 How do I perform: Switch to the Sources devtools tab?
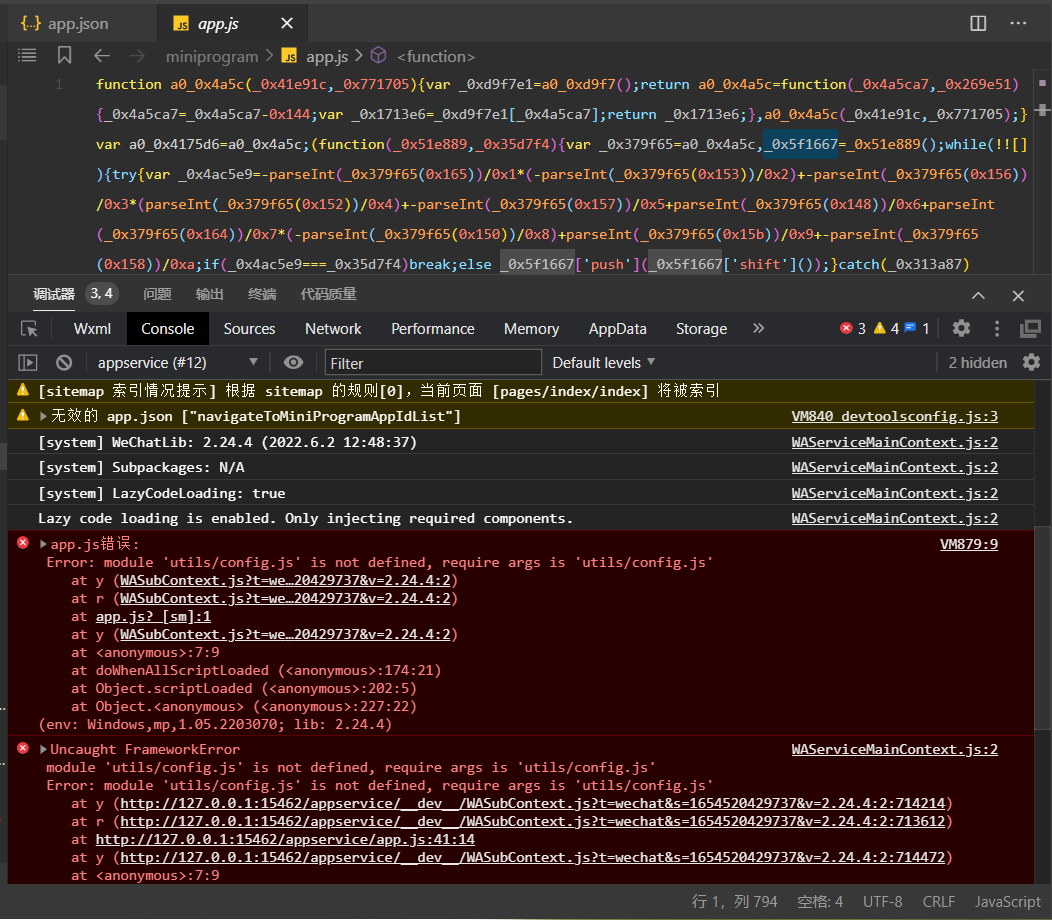click(249, 329)
